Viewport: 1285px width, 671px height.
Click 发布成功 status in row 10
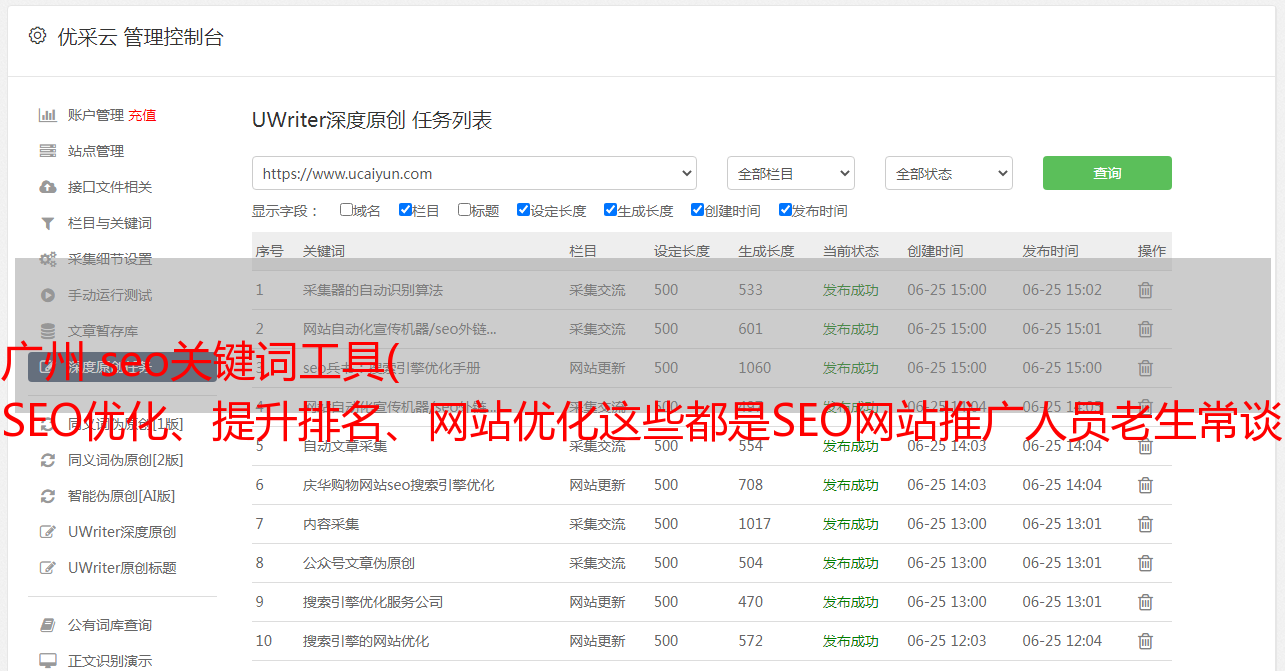[x=851, y=641]
